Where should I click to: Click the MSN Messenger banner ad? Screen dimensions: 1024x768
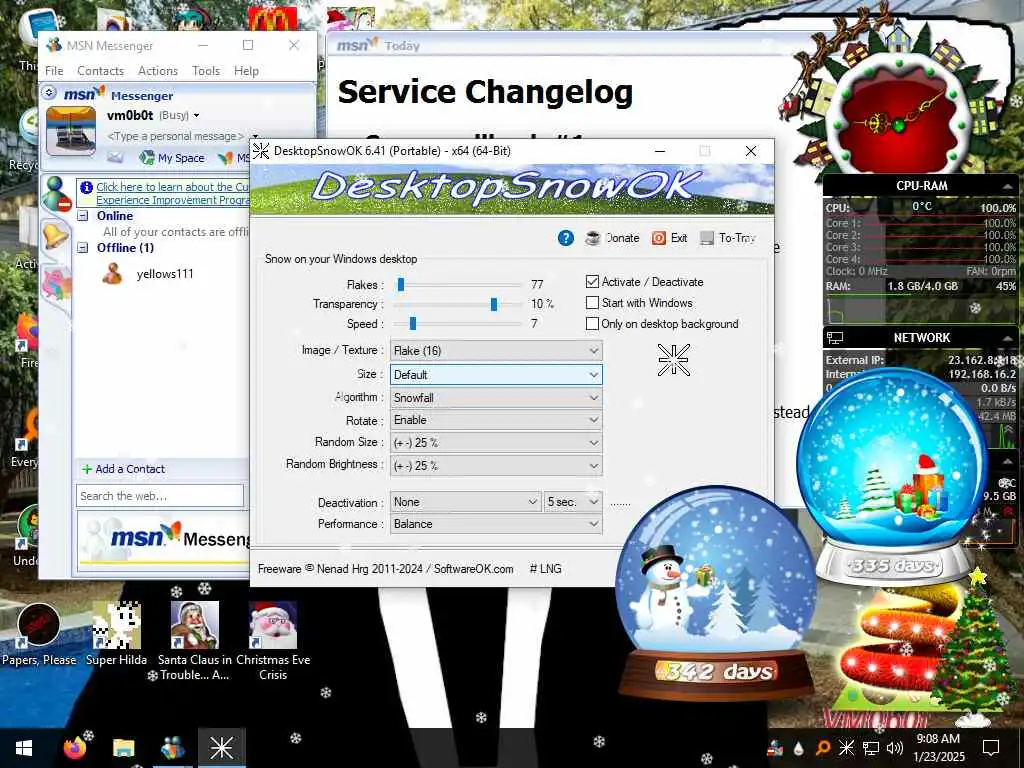(x=165, y=539)
